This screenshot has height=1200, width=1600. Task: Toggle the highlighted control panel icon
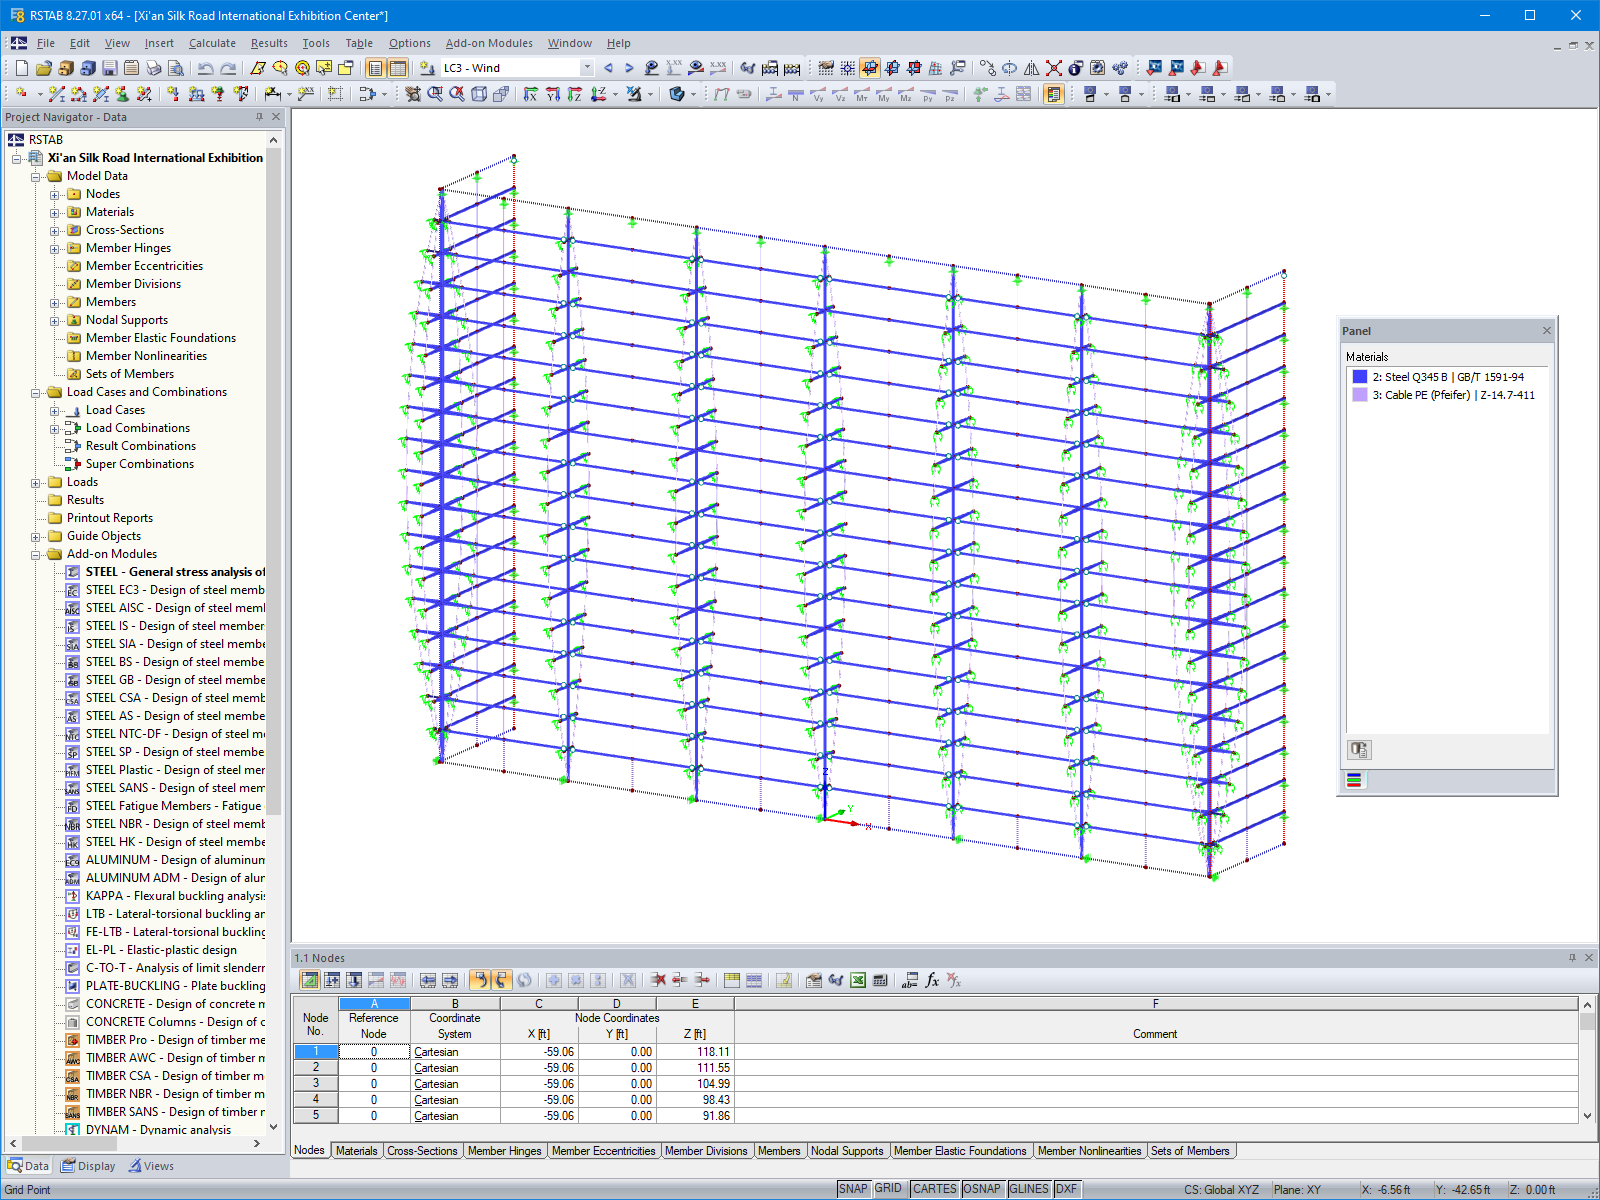click(x=1054, y=94)
